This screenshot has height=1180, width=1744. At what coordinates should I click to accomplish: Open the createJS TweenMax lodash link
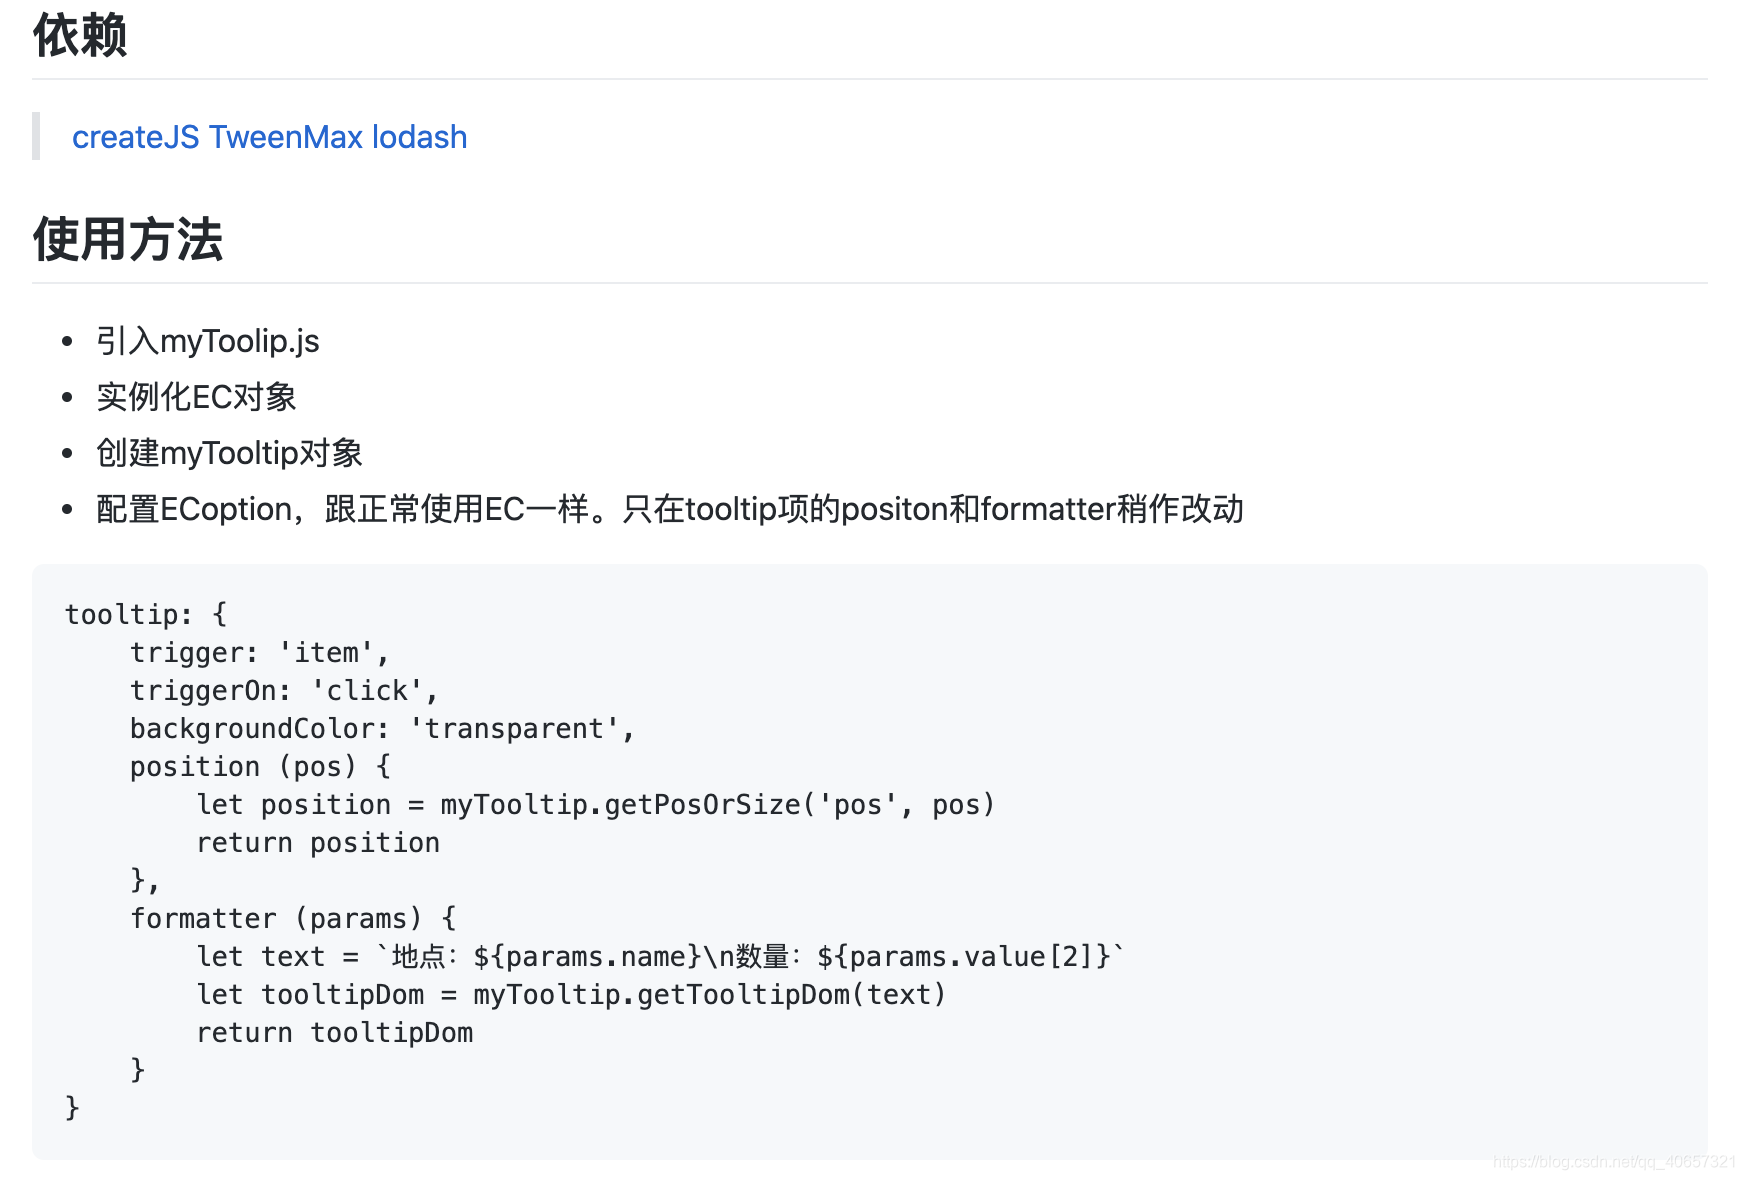pos(269,137)
